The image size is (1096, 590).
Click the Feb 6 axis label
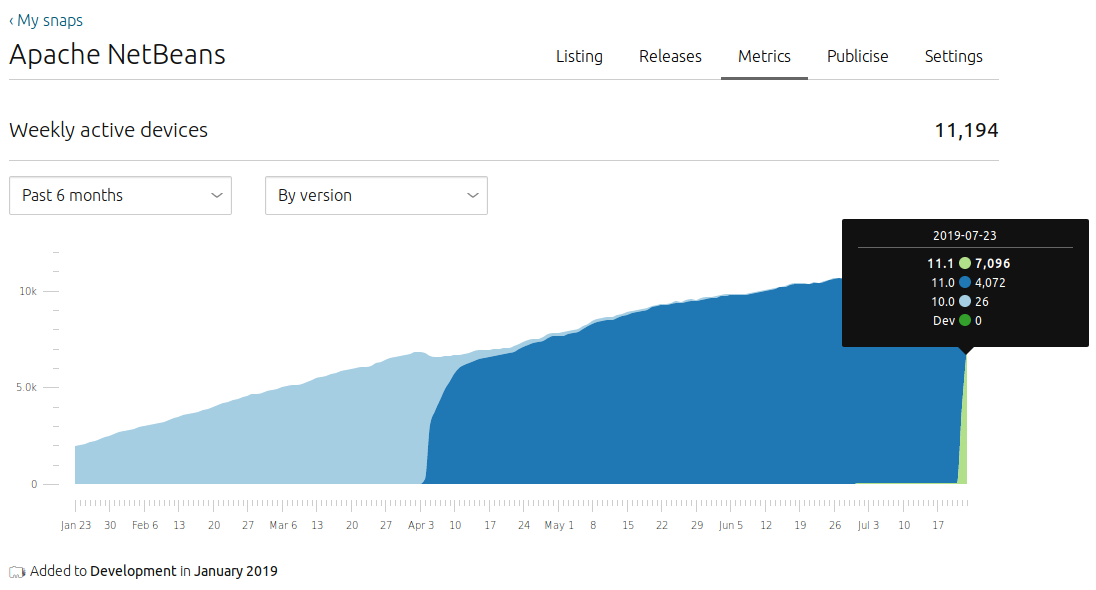tap(145, 525)
